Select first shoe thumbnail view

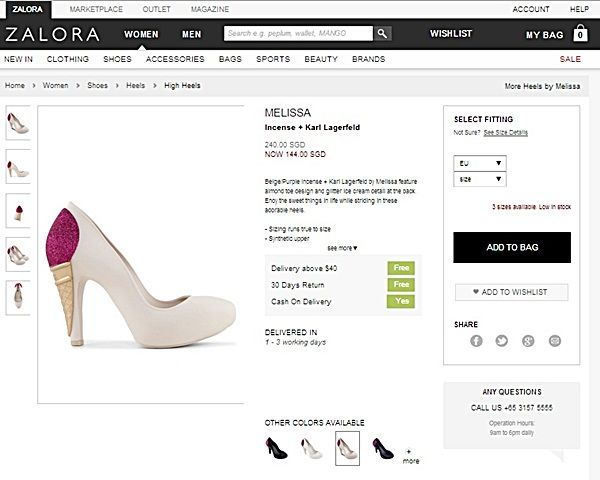coord(18,123)
